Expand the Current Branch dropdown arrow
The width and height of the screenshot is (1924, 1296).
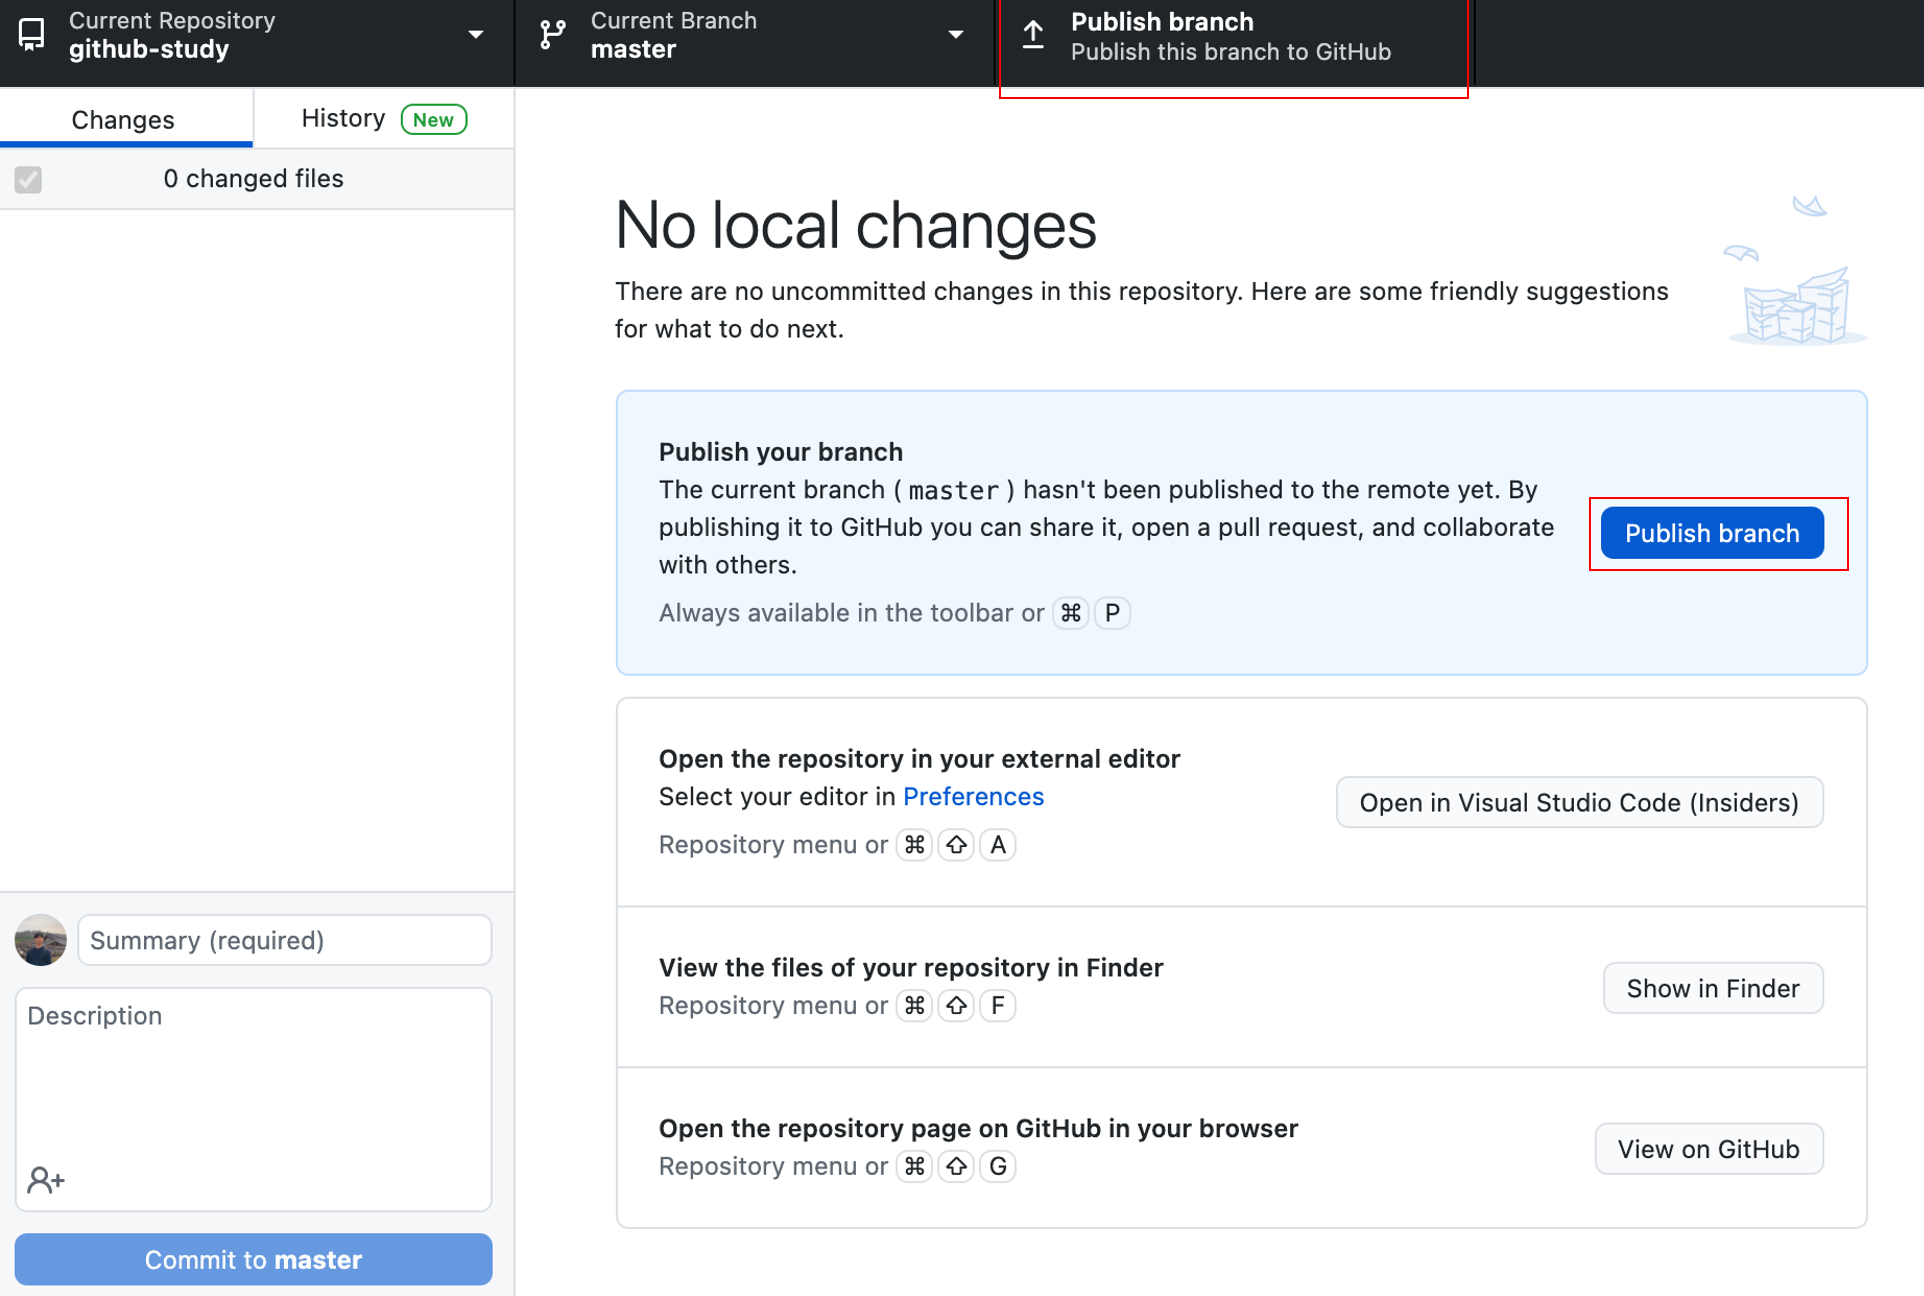point(956,35)
